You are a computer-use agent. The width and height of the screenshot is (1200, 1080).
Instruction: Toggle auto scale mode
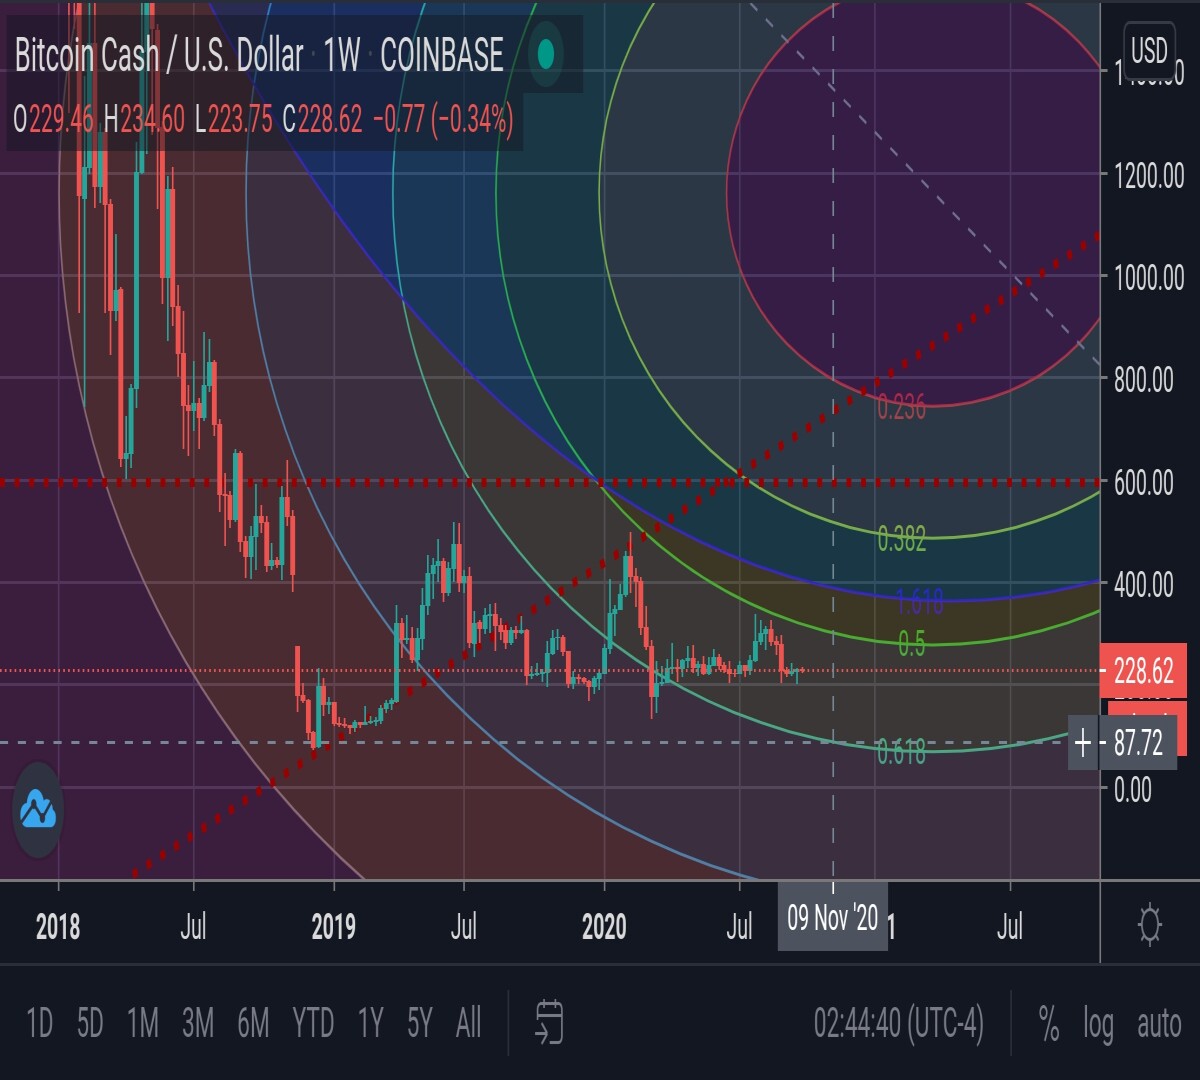point(1159,1024)
